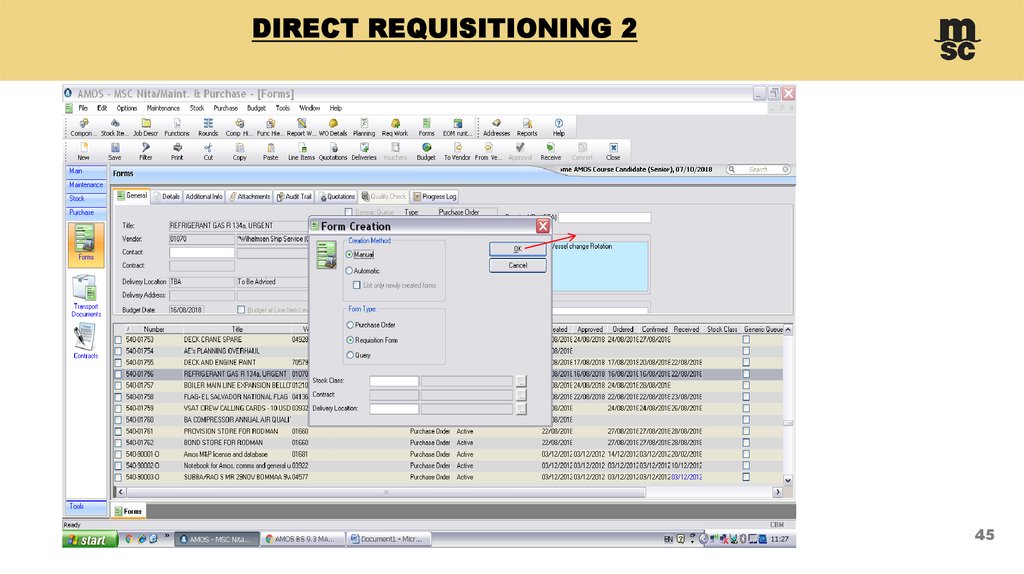Click the Print toolbar icon
The width and height of the screenshot is (1024, 574).
point(177,151)
